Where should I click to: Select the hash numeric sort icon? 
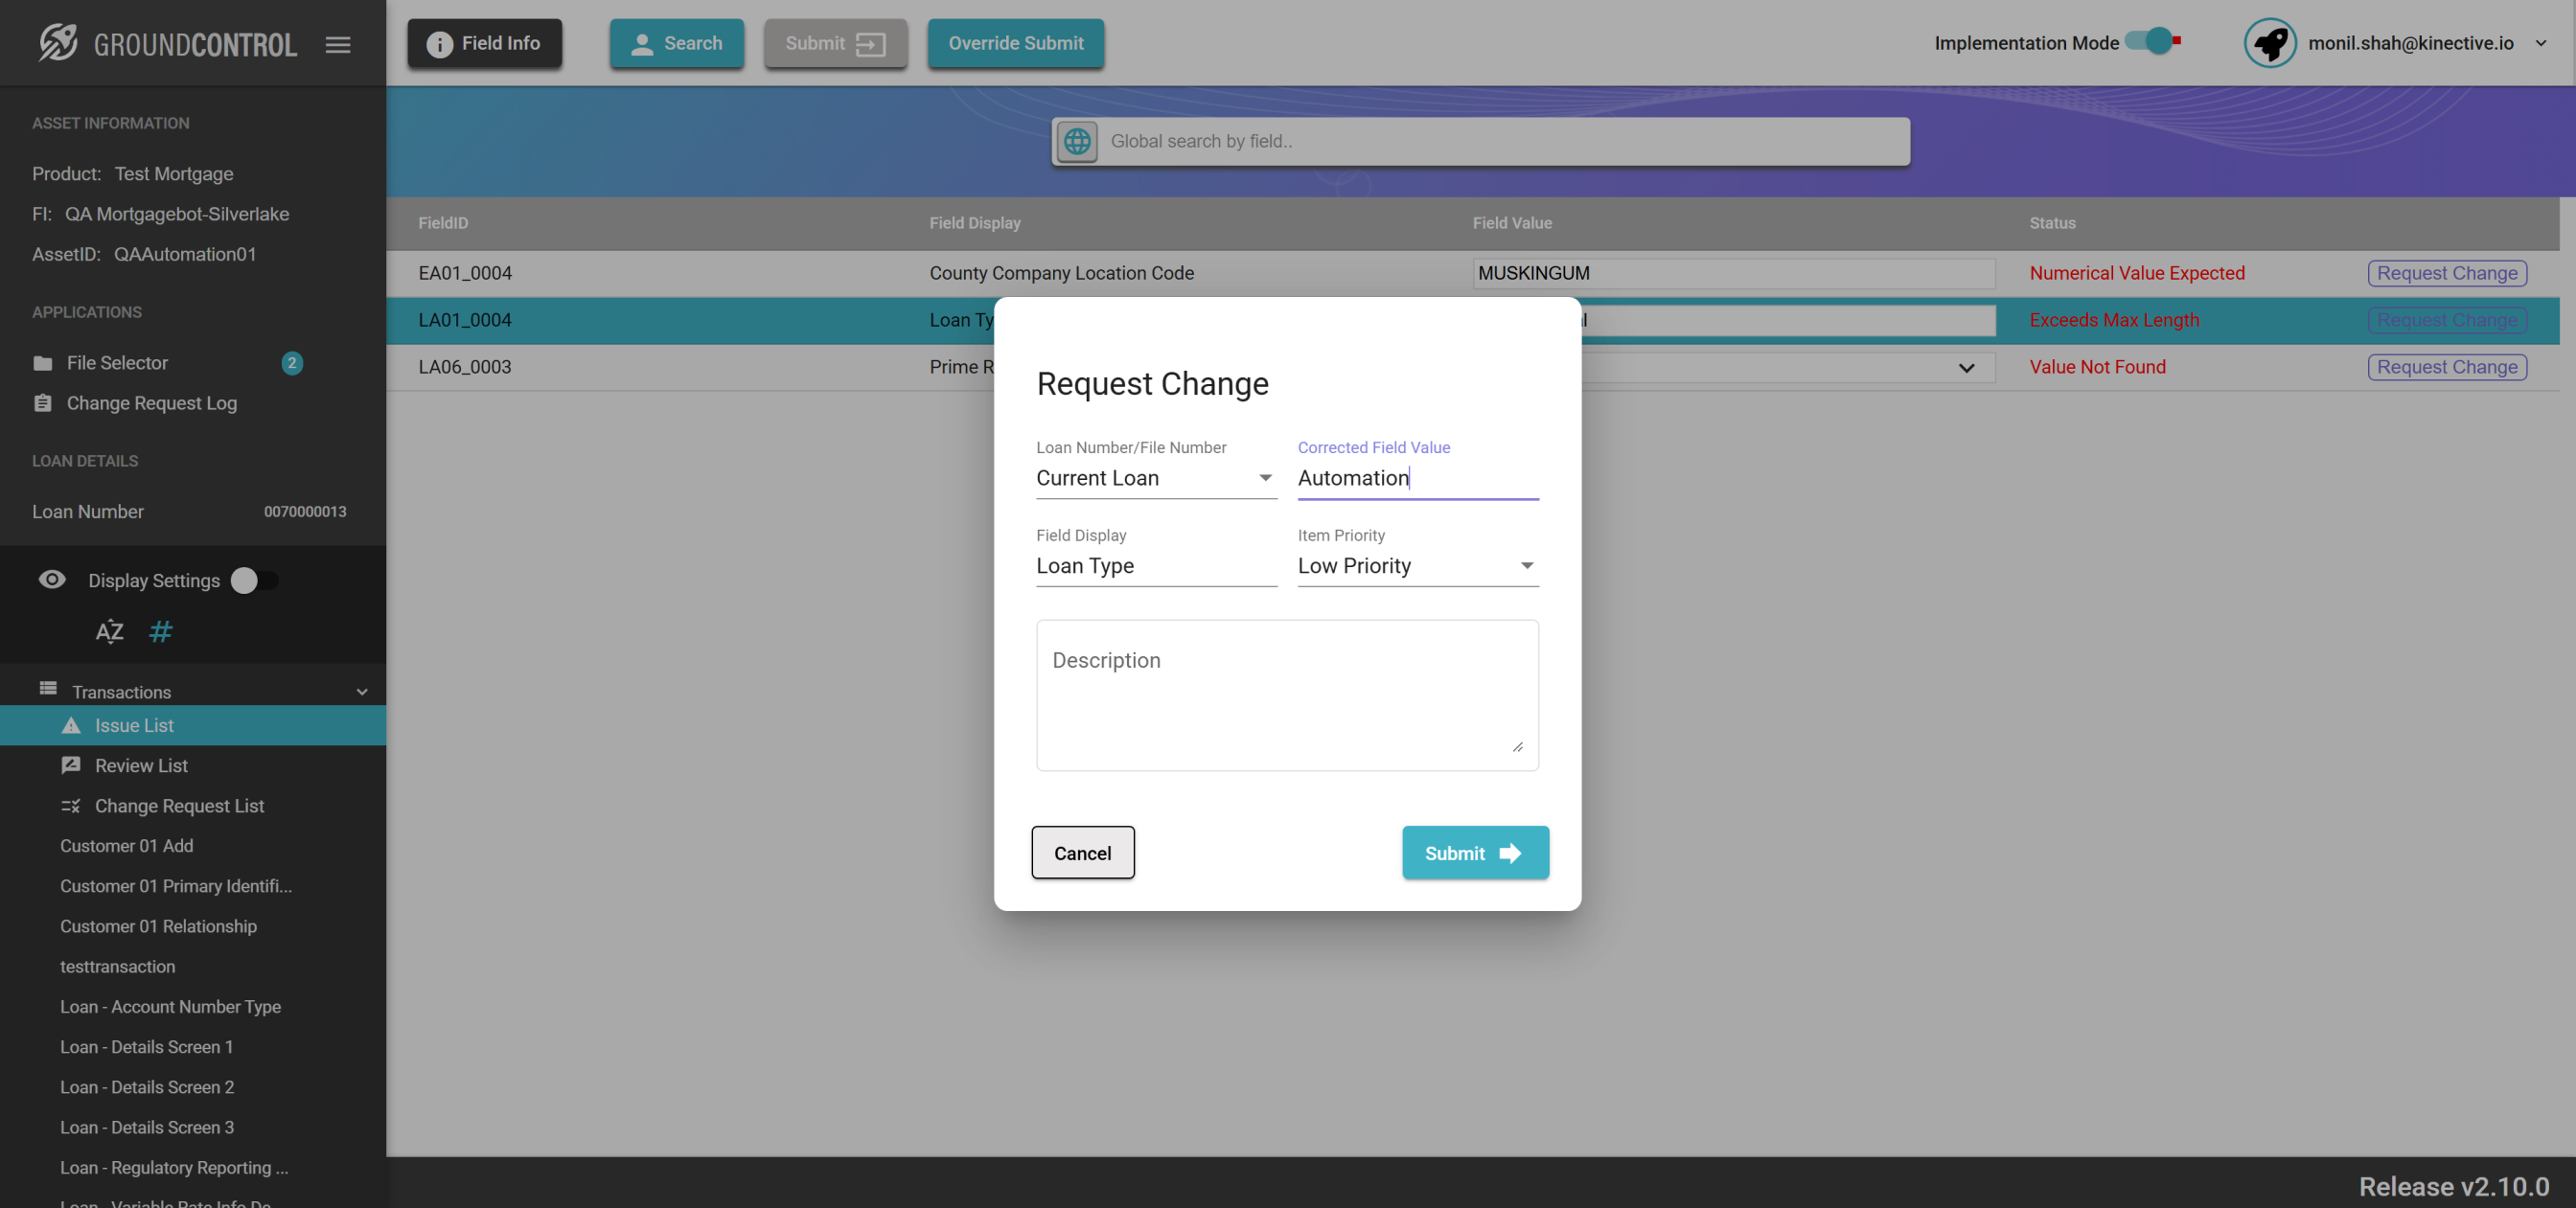point(160,631)
